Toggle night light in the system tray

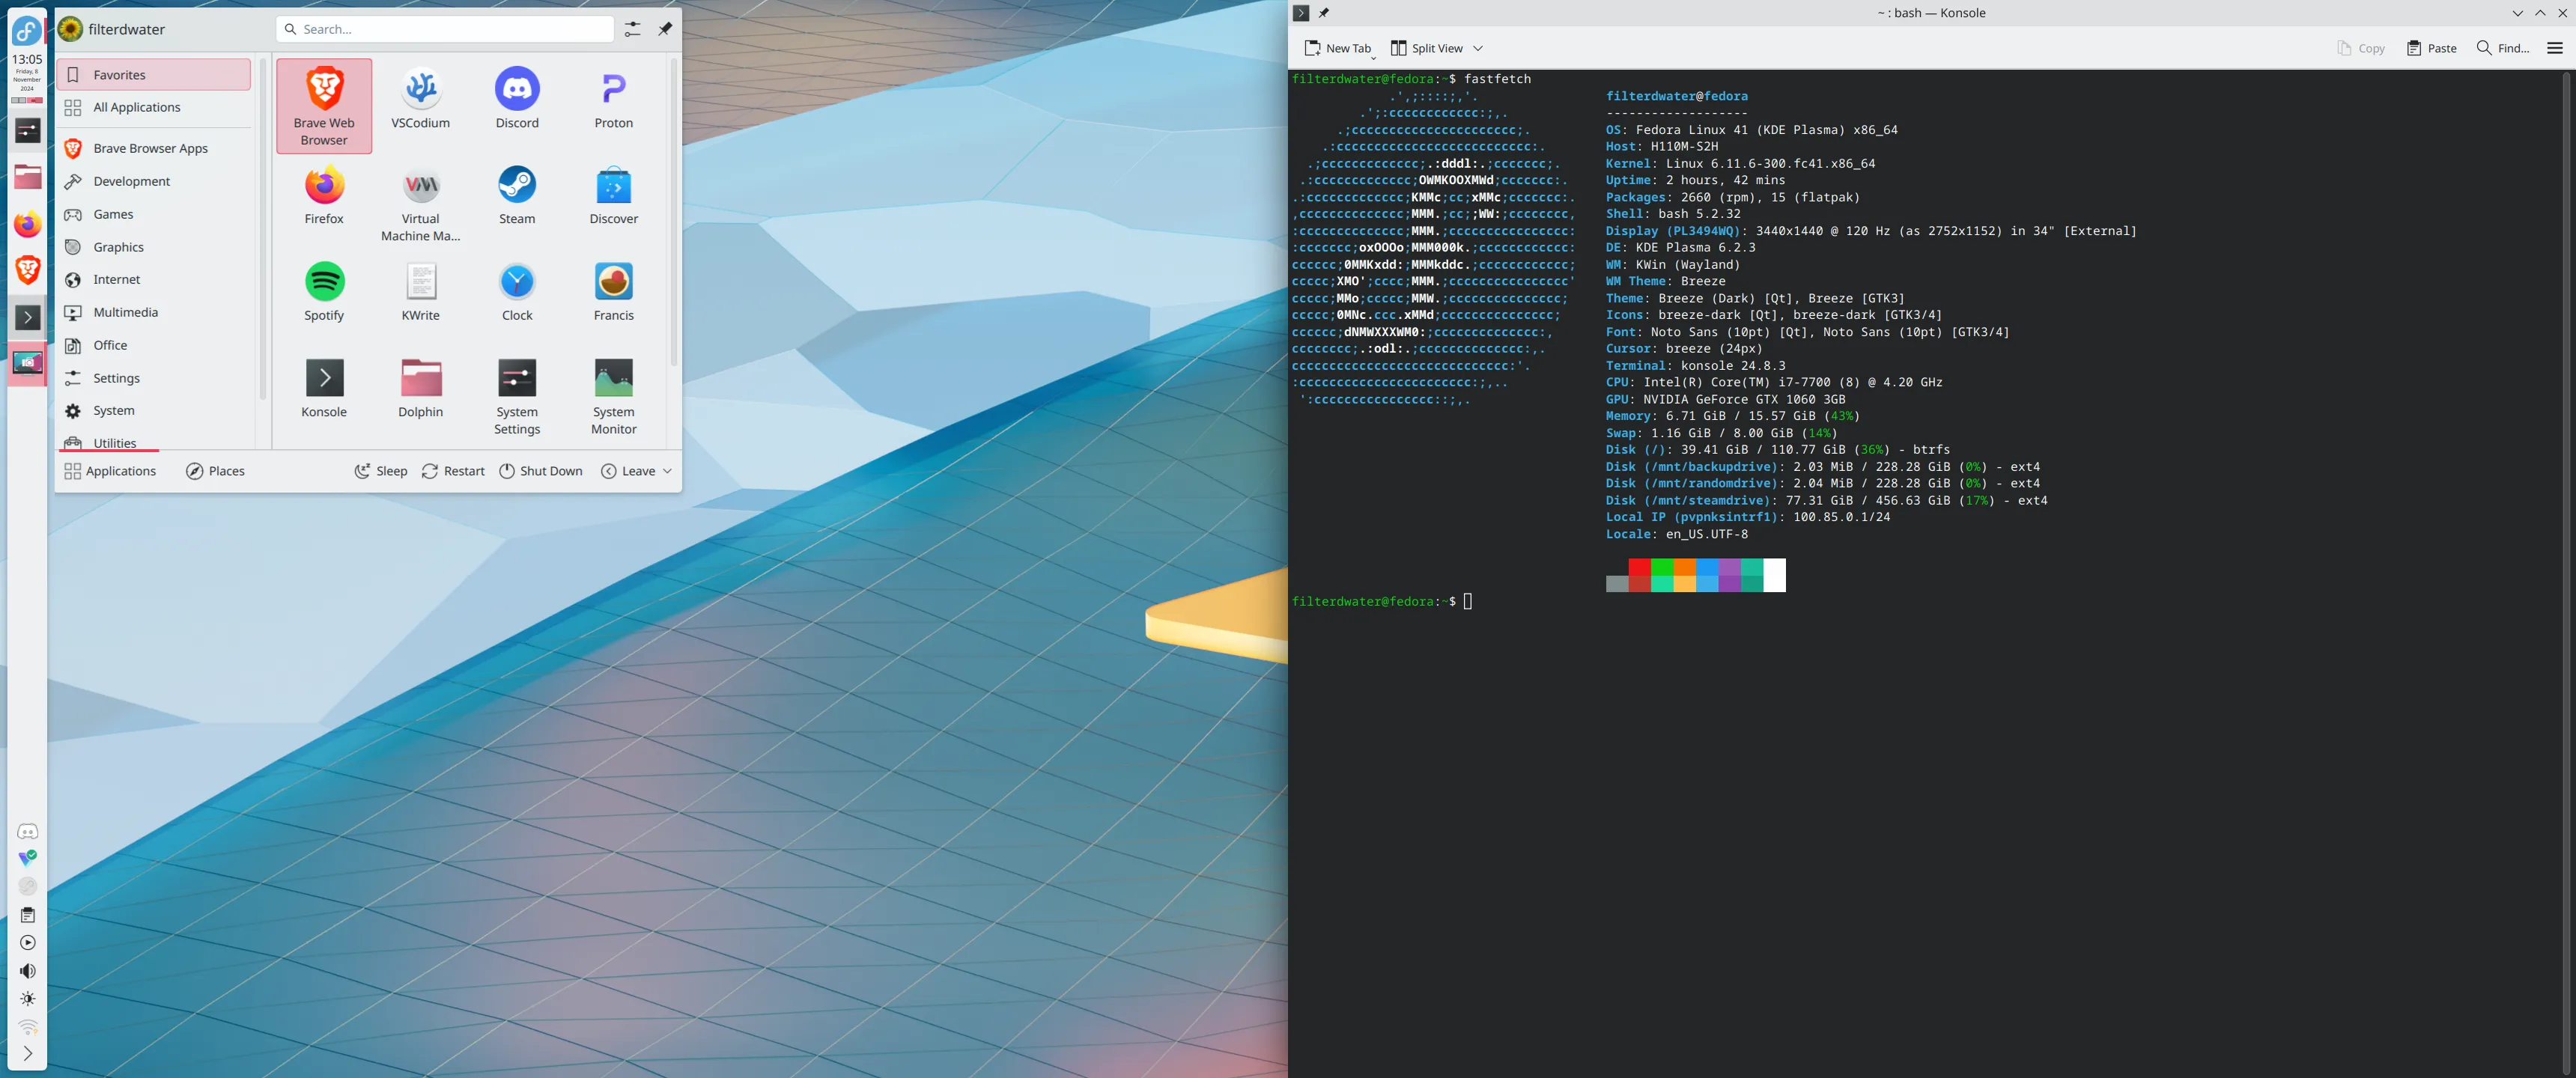[x=27, y=998]
